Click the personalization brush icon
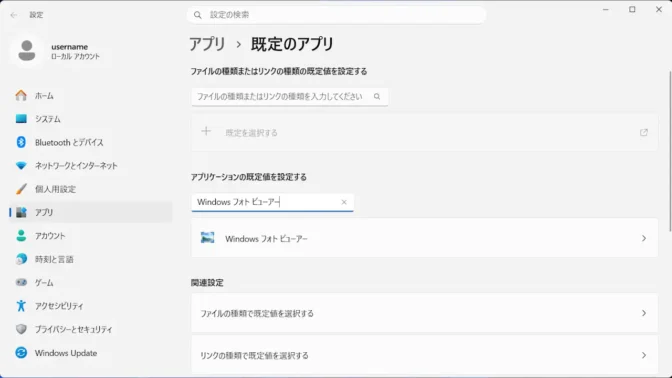Screen dimensions: 672x378 21,189
